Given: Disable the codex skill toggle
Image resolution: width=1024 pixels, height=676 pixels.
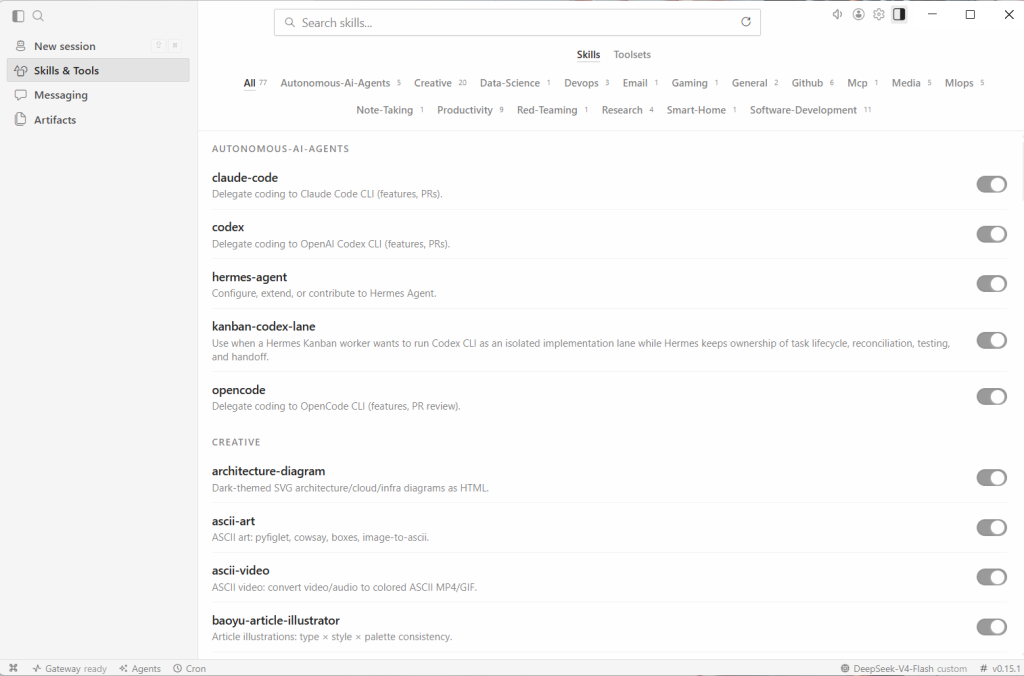Looking at the screenshot, I should (991, 234).
